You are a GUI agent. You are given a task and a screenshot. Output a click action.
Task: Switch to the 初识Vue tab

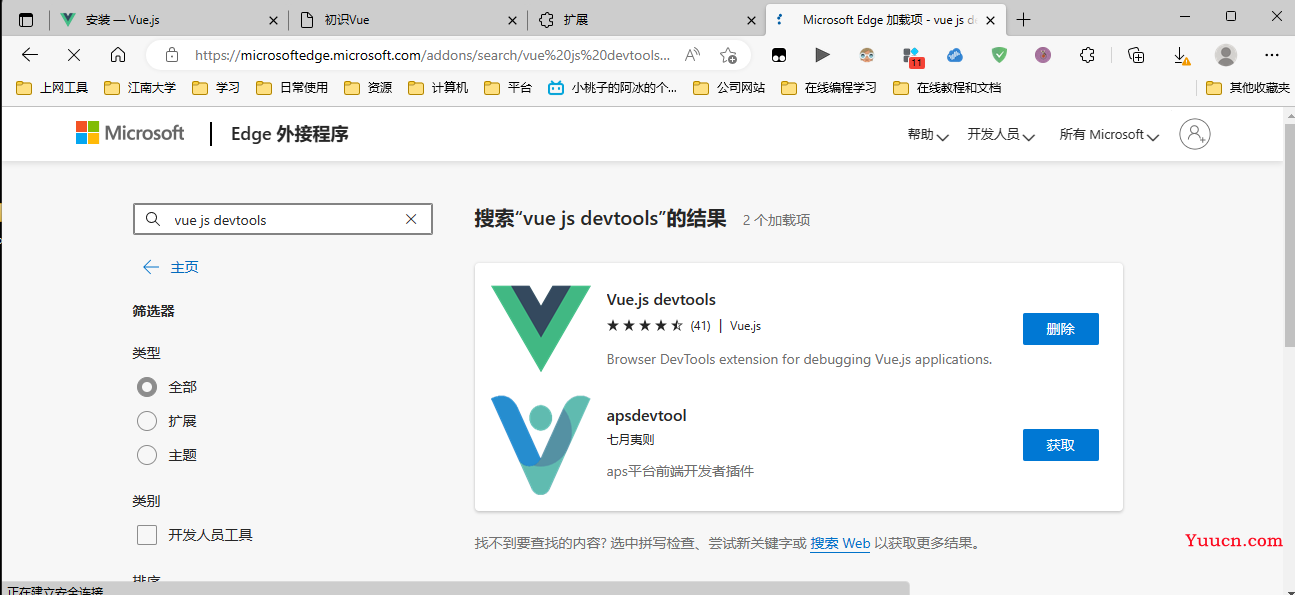pyautogui.click(x=408, y=20)
